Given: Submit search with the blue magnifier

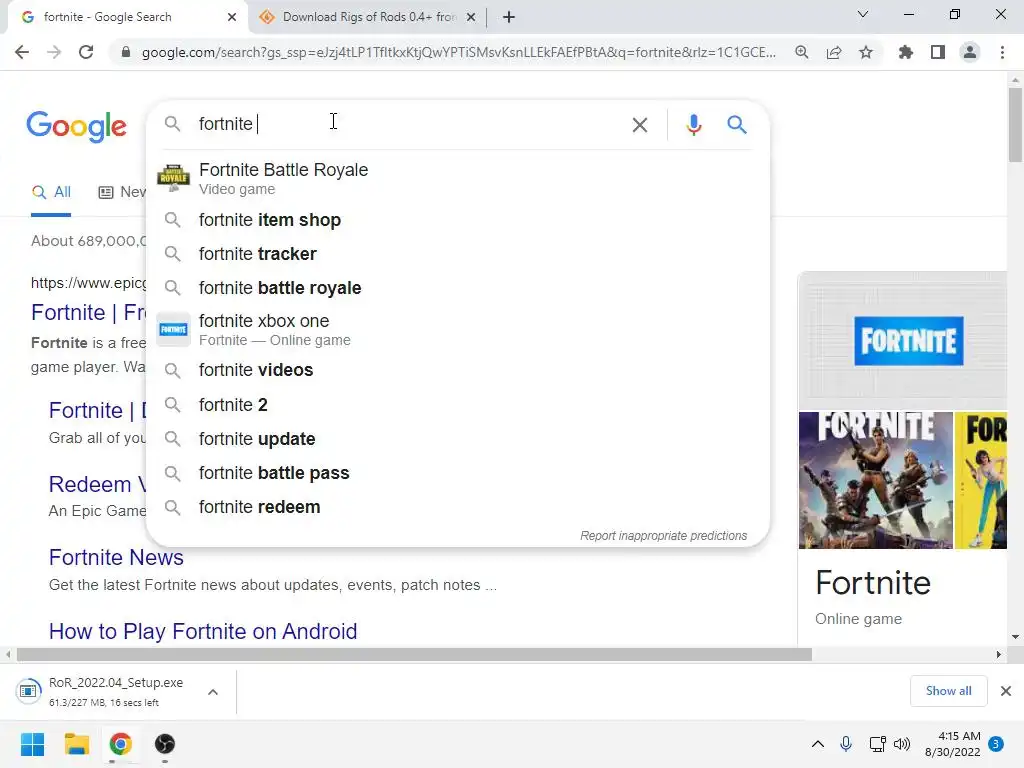Looking at the screenshot, I should (x=737, y=124).
